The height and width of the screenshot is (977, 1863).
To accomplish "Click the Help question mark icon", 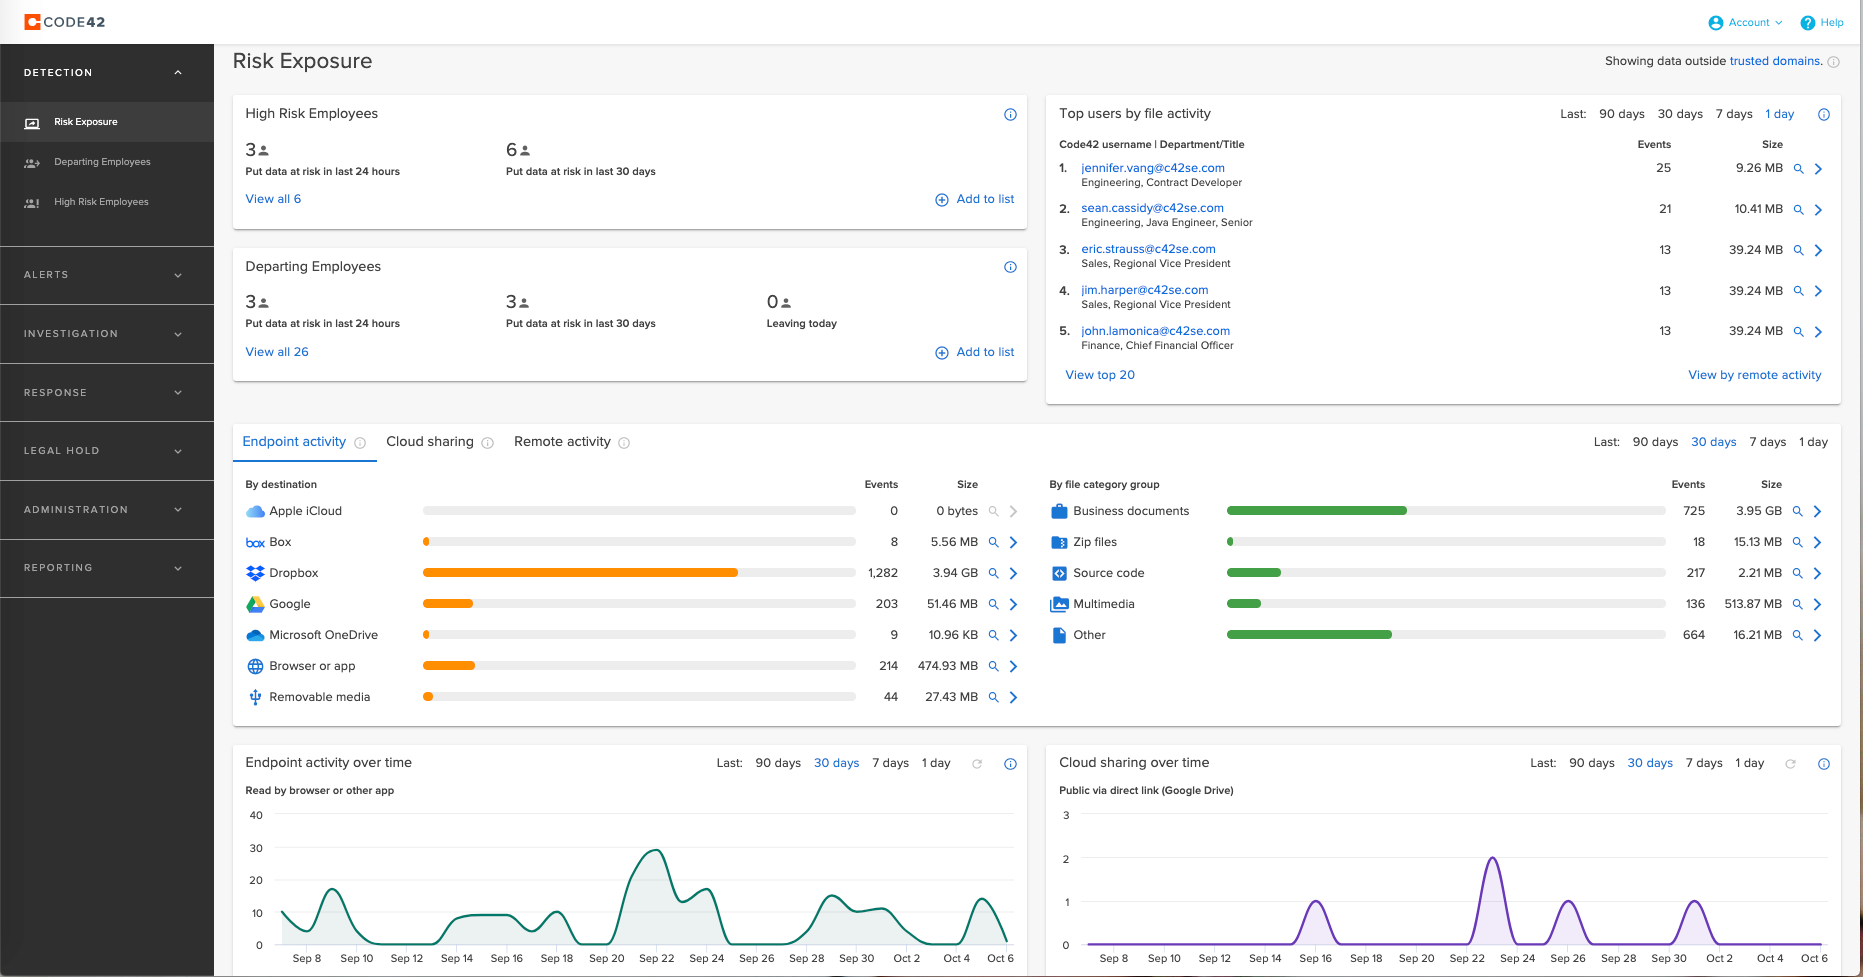I will [1808, 23].
